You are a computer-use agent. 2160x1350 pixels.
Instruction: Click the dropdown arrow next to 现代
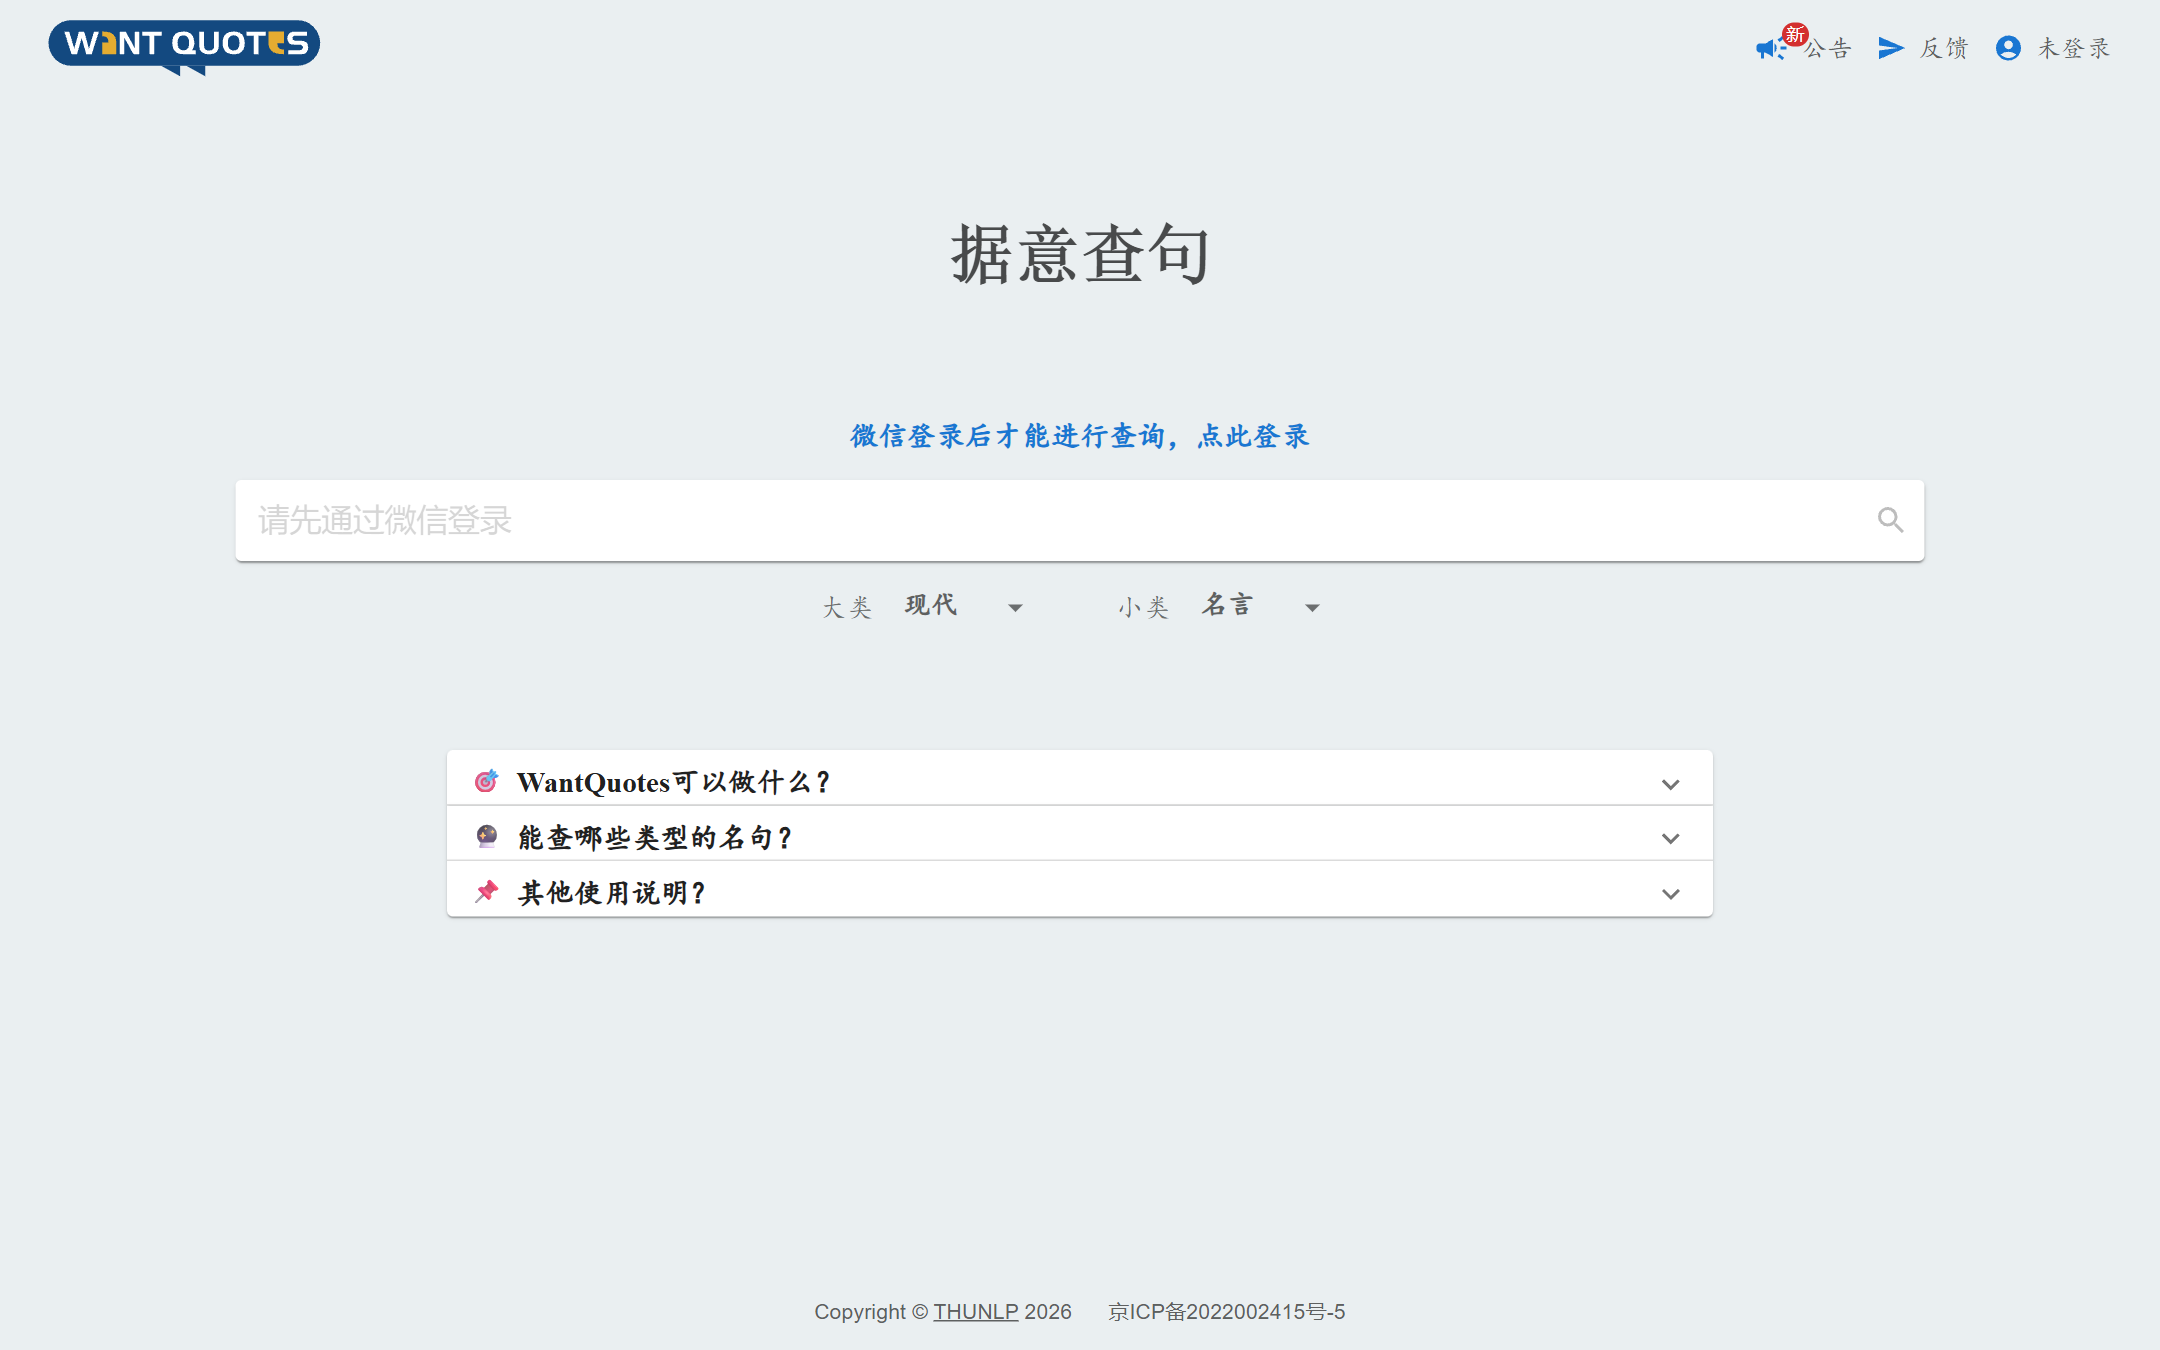click(x=1015, y=608)
